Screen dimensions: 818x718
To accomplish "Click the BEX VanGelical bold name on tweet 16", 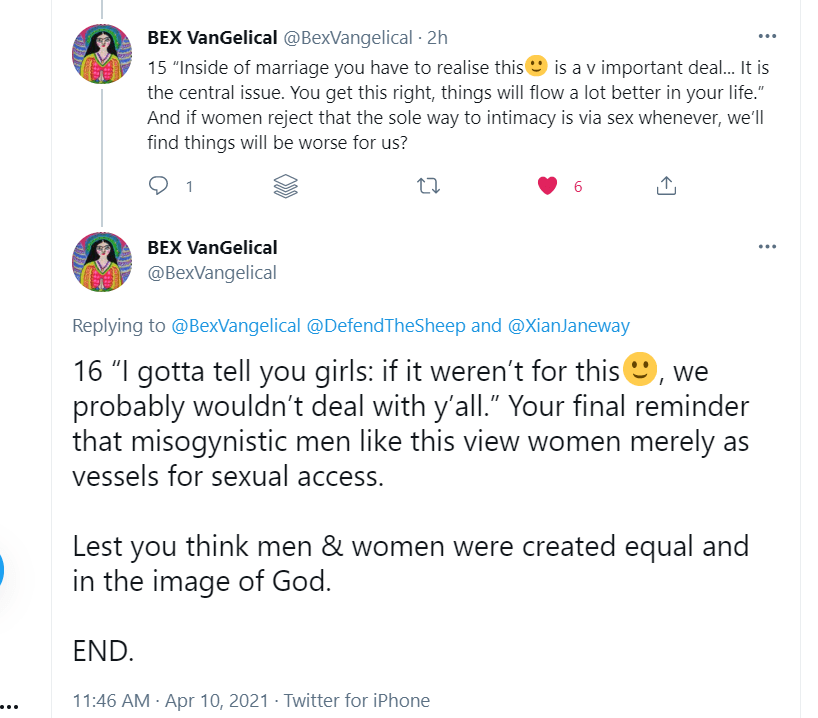I will tap(212, 247).
